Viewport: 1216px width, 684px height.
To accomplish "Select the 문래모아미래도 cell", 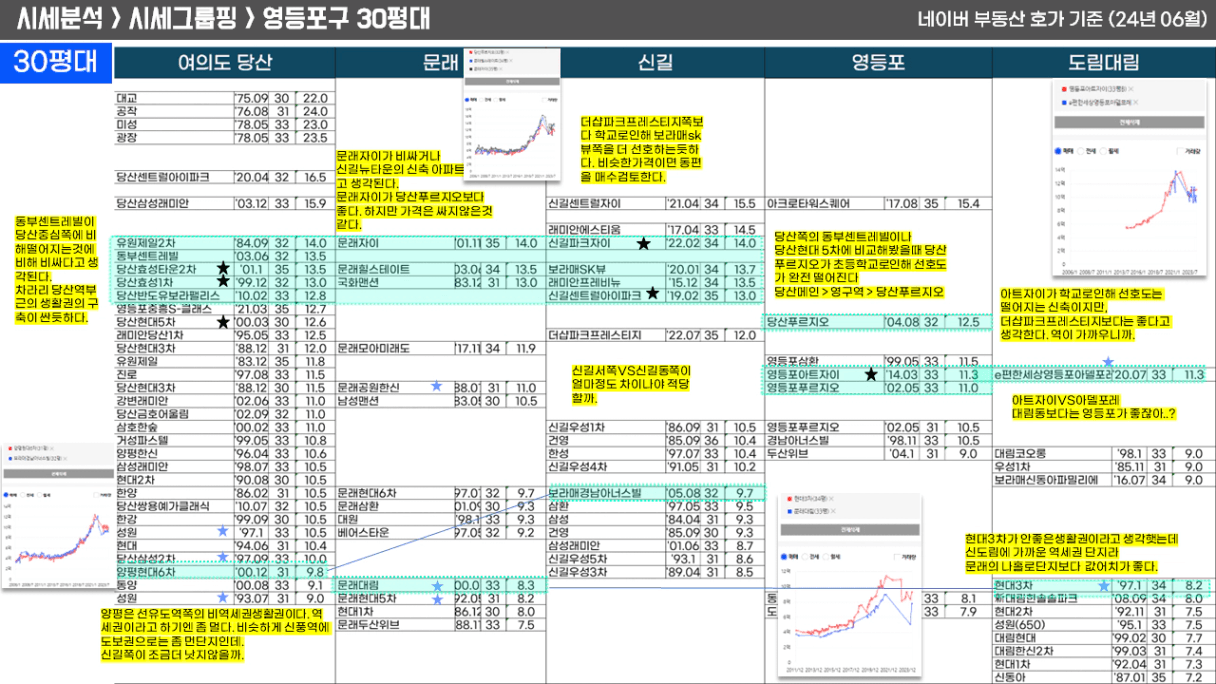I will (394, 348).
